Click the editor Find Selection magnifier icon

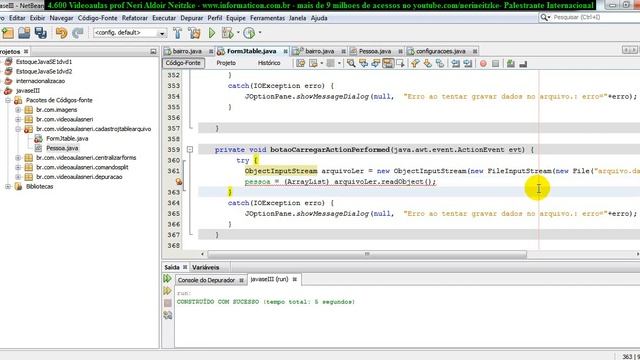point(351,63)
